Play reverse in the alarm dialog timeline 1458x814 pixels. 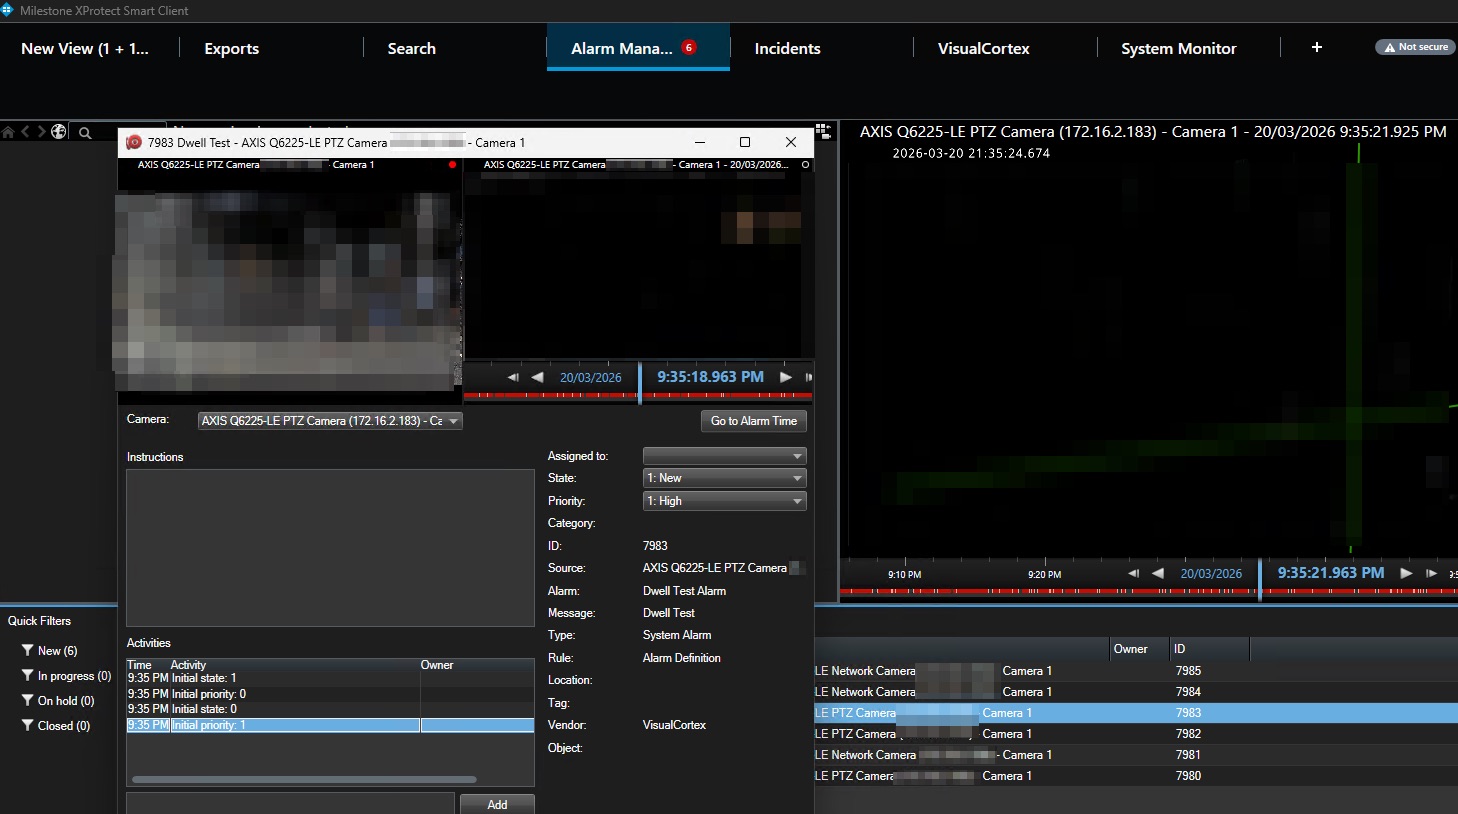point(537,377)
